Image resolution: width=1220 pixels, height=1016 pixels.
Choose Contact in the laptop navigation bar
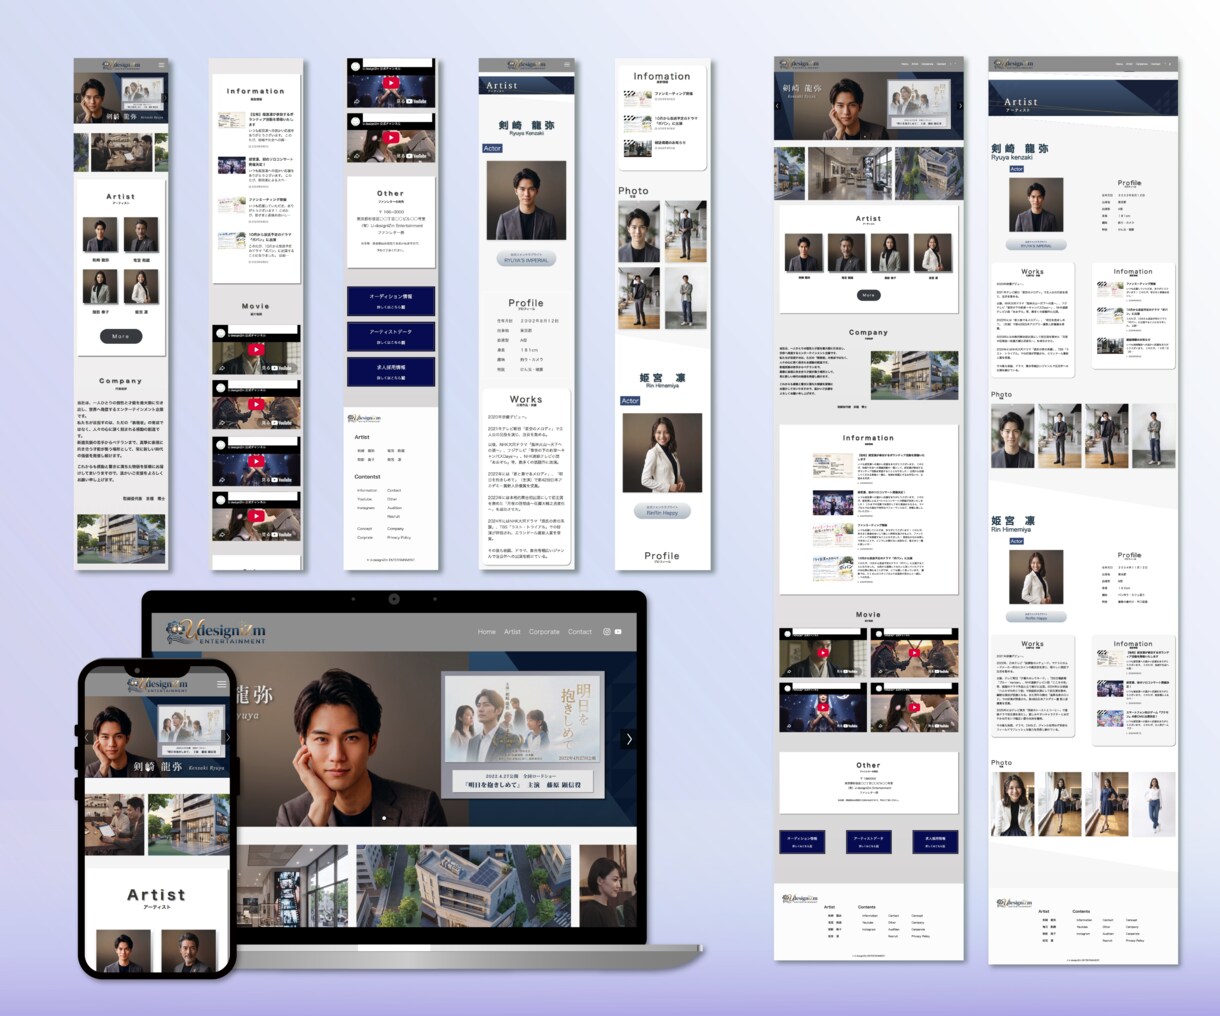pyautogui.click(x=580, y=632)
